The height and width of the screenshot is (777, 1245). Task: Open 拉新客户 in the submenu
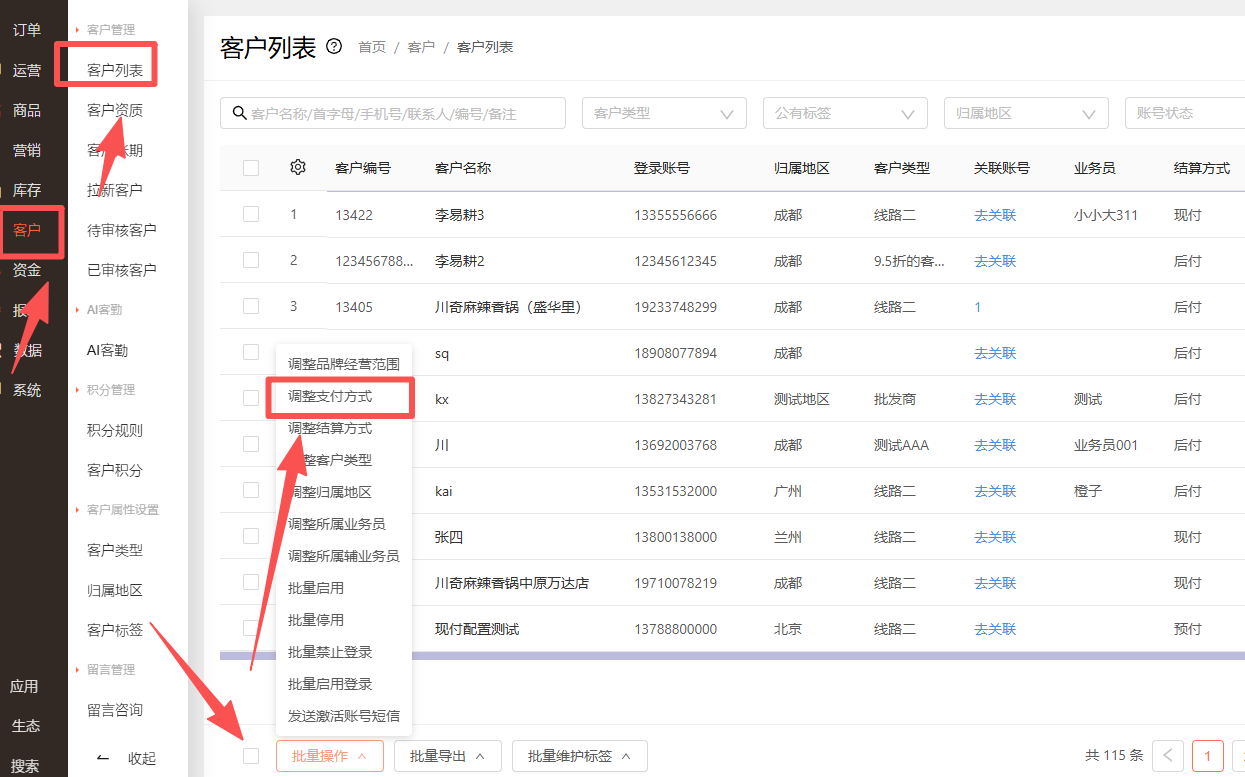[x=115, y=190]
